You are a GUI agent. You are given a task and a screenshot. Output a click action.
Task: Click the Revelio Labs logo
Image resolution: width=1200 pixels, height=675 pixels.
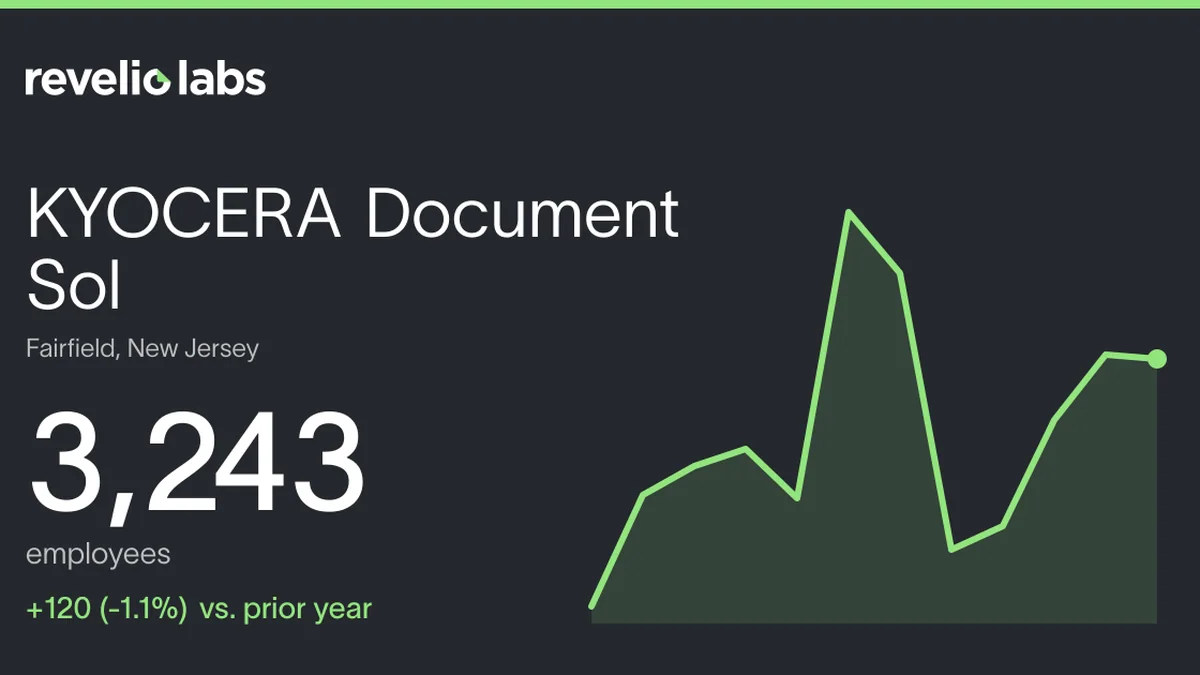(146, 79)
